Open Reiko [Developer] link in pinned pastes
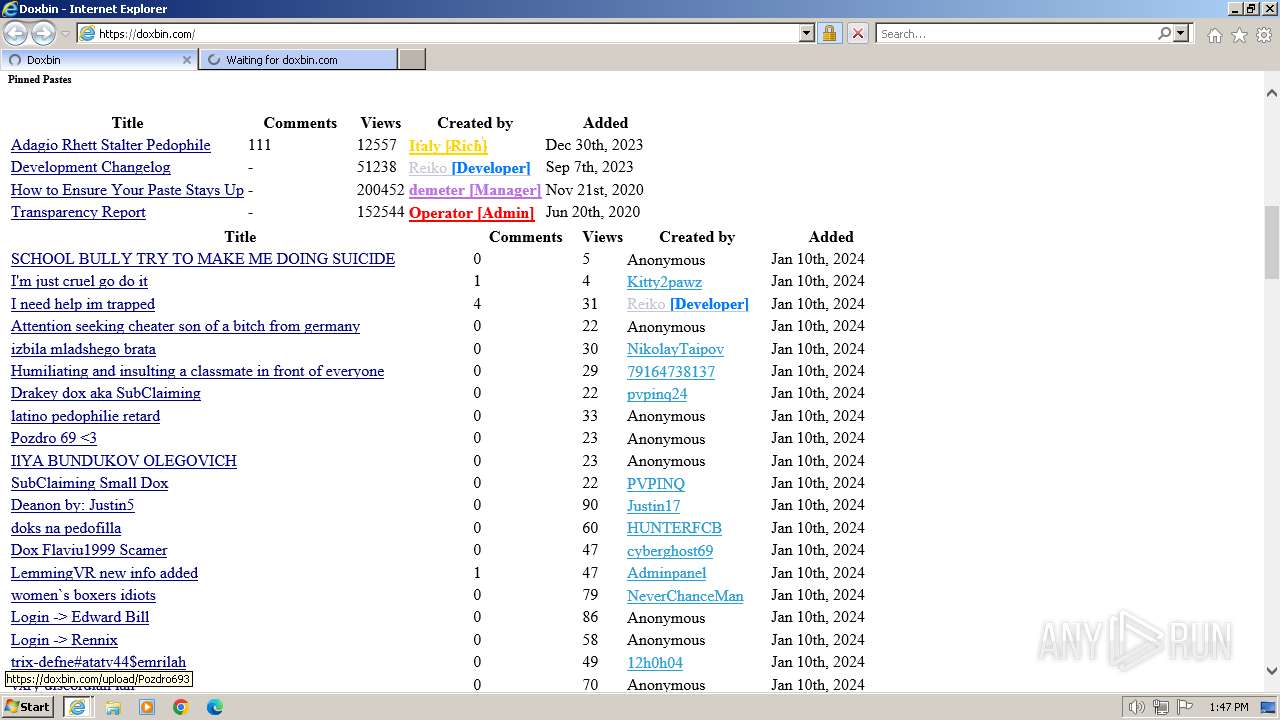The height and width of the screenshot is (720, 1280). pos(470,168)
